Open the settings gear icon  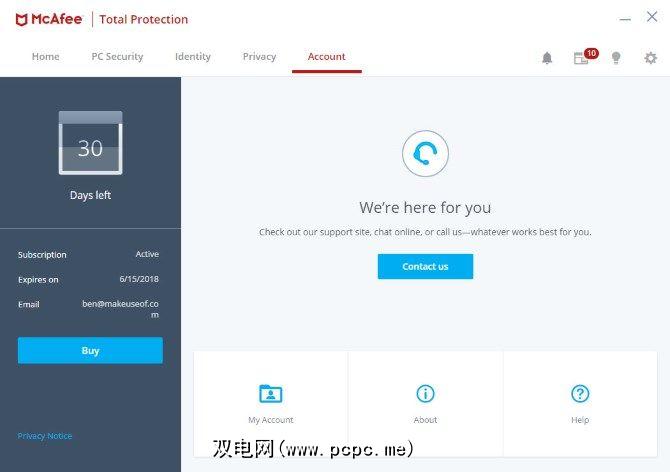point(650,58)
